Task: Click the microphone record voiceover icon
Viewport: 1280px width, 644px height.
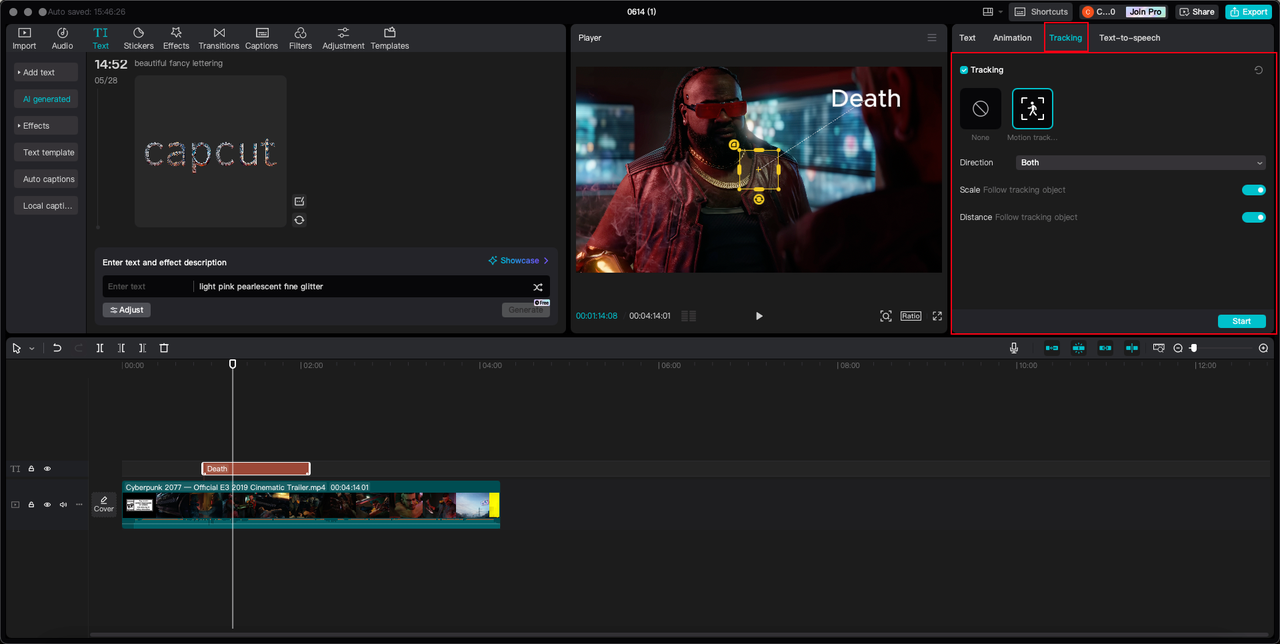Action: (x=1014, y=348)
